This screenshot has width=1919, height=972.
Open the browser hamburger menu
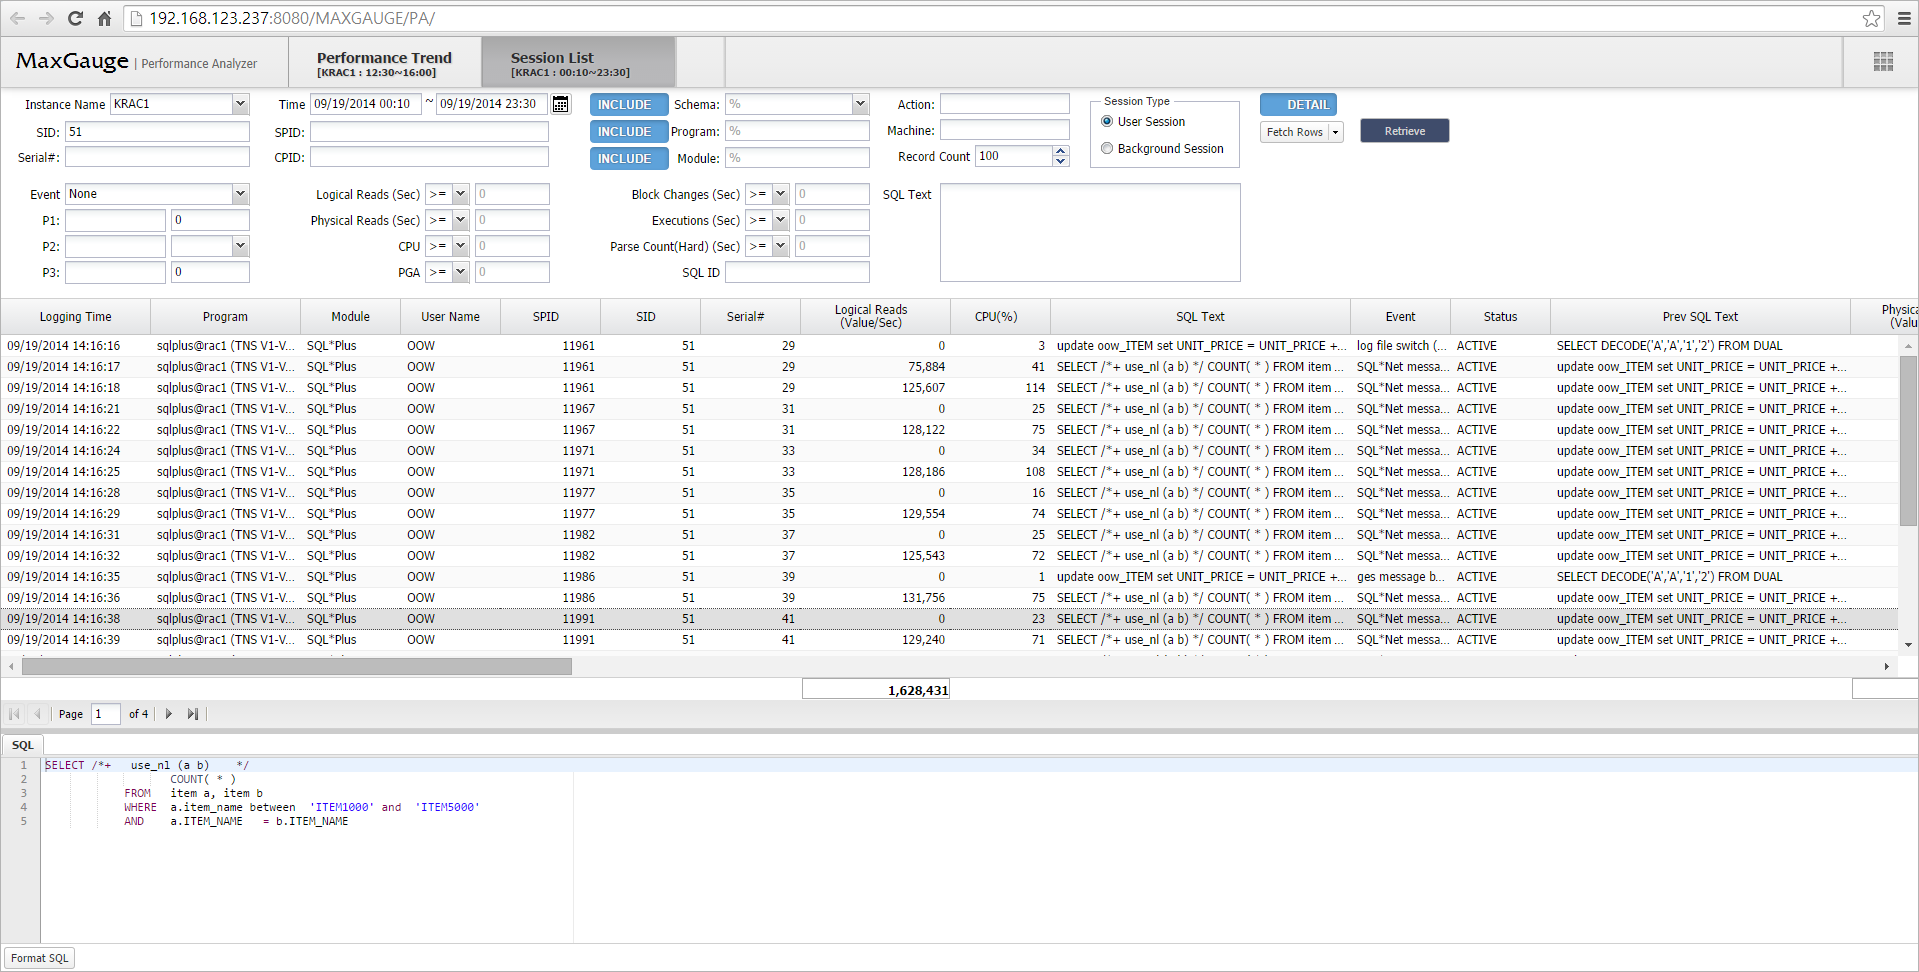pos(1904,18)
